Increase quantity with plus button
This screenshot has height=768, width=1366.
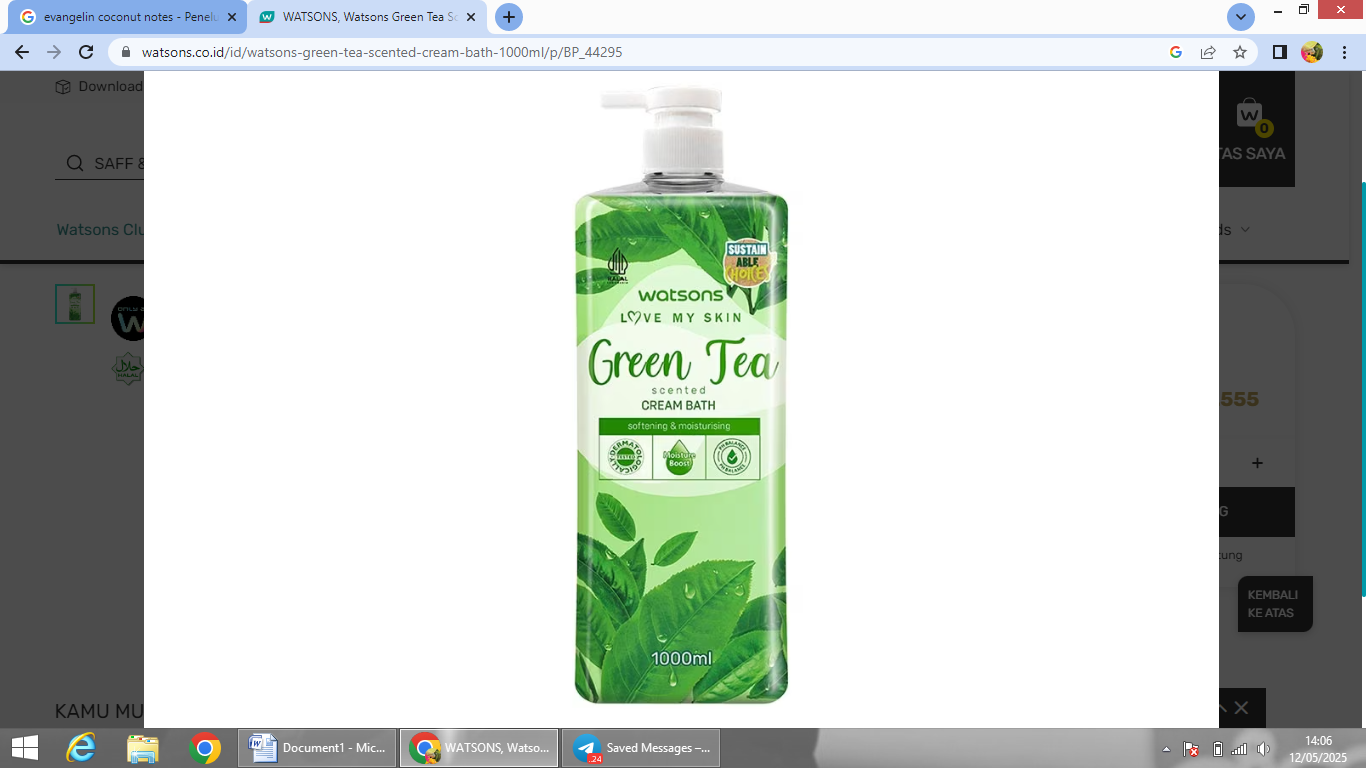pyautogui.click(x=1257, y=463)
